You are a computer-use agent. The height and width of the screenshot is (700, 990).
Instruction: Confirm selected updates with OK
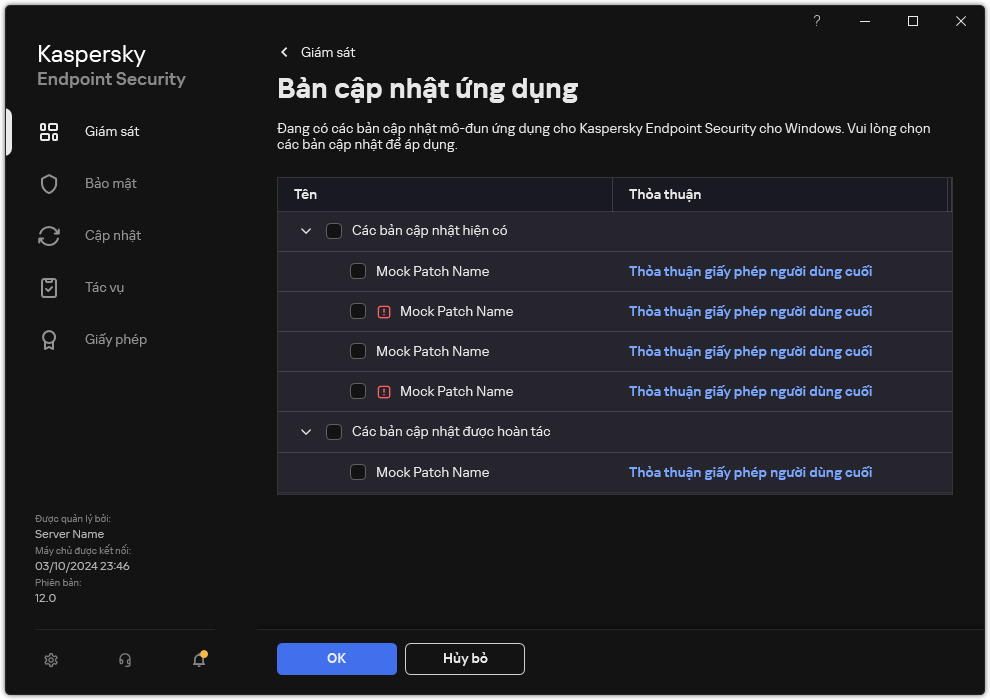(336, 658)
